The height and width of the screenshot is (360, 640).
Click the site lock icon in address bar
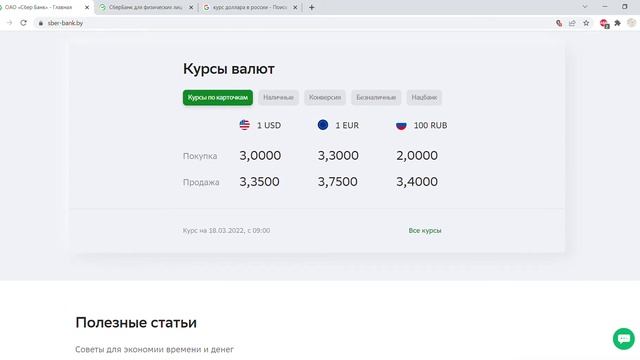40,23
